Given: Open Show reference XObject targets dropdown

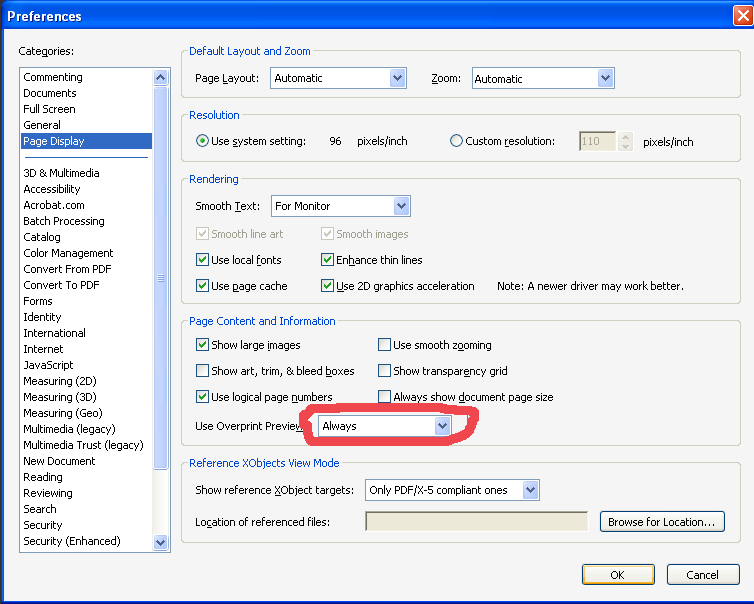Looking at the screenshot, I should pyautogui.click(x=452, y=490).
